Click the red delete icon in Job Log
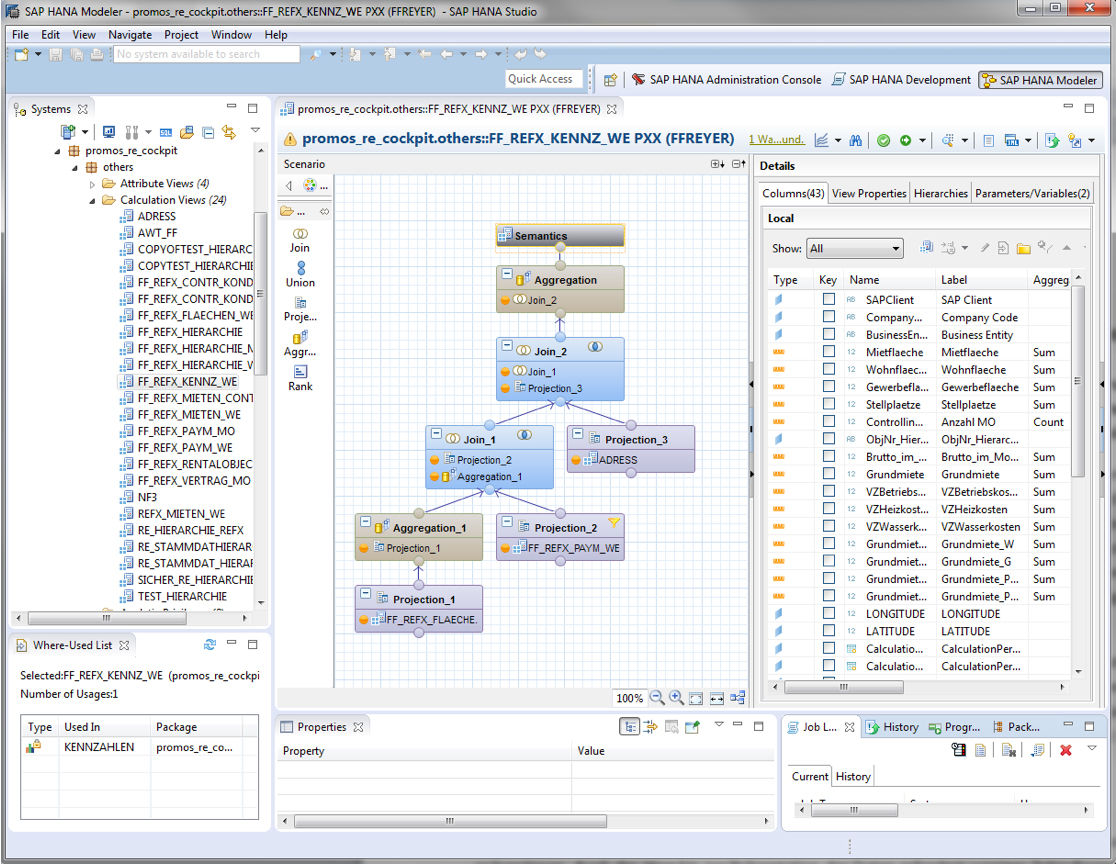1116x864 pixels. point(1066,750)
